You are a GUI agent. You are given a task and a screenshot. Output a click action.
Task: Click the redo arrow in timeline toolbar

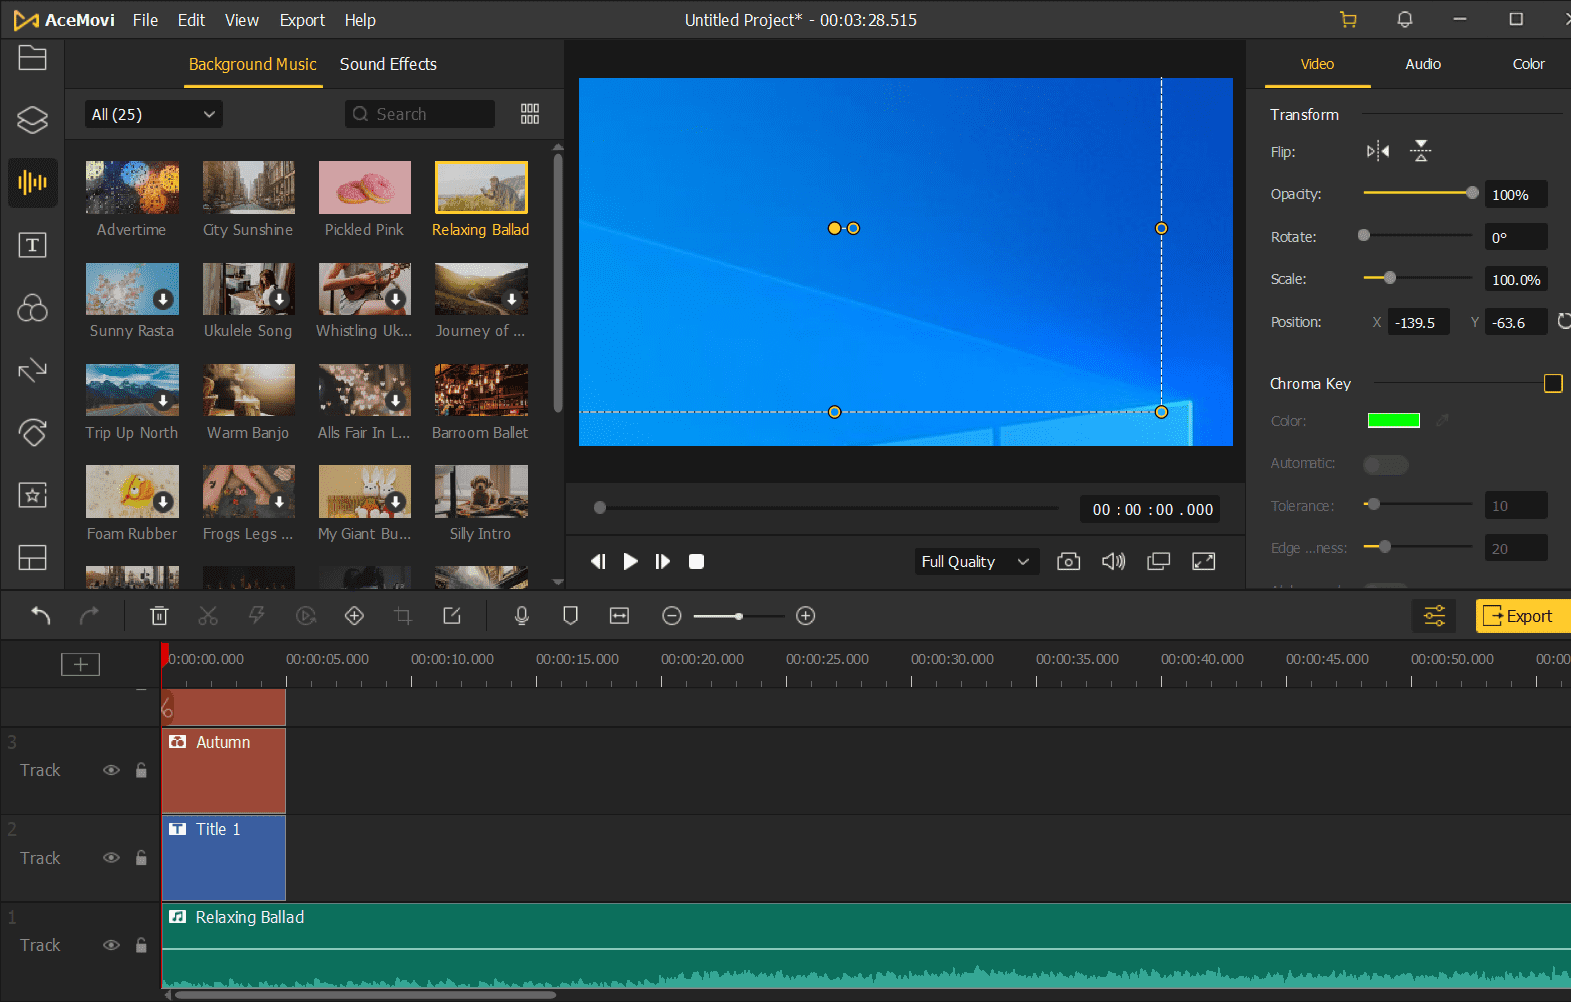(89, 616)
